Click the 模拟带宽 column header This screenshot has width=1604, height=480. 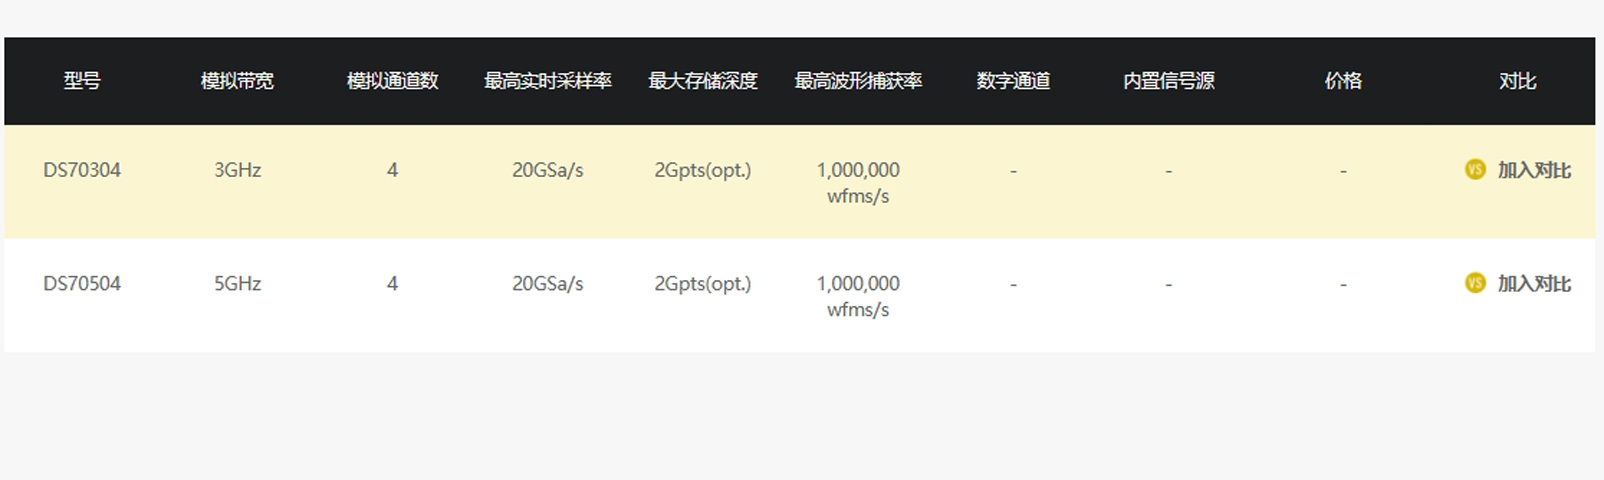click(x=237, y=81)
